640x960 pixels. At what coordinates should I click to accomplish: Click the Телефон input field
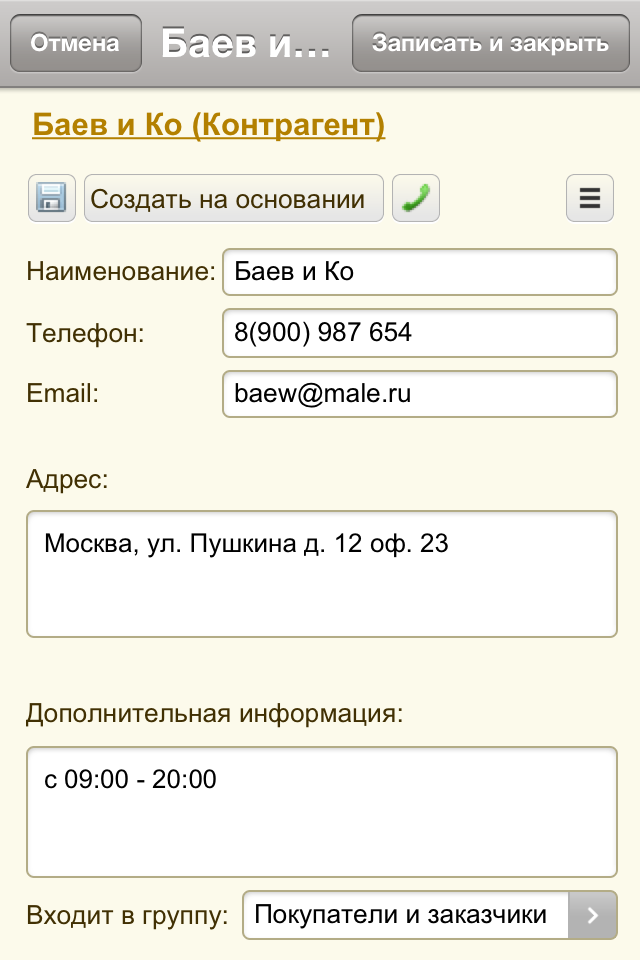pos(420,333)
